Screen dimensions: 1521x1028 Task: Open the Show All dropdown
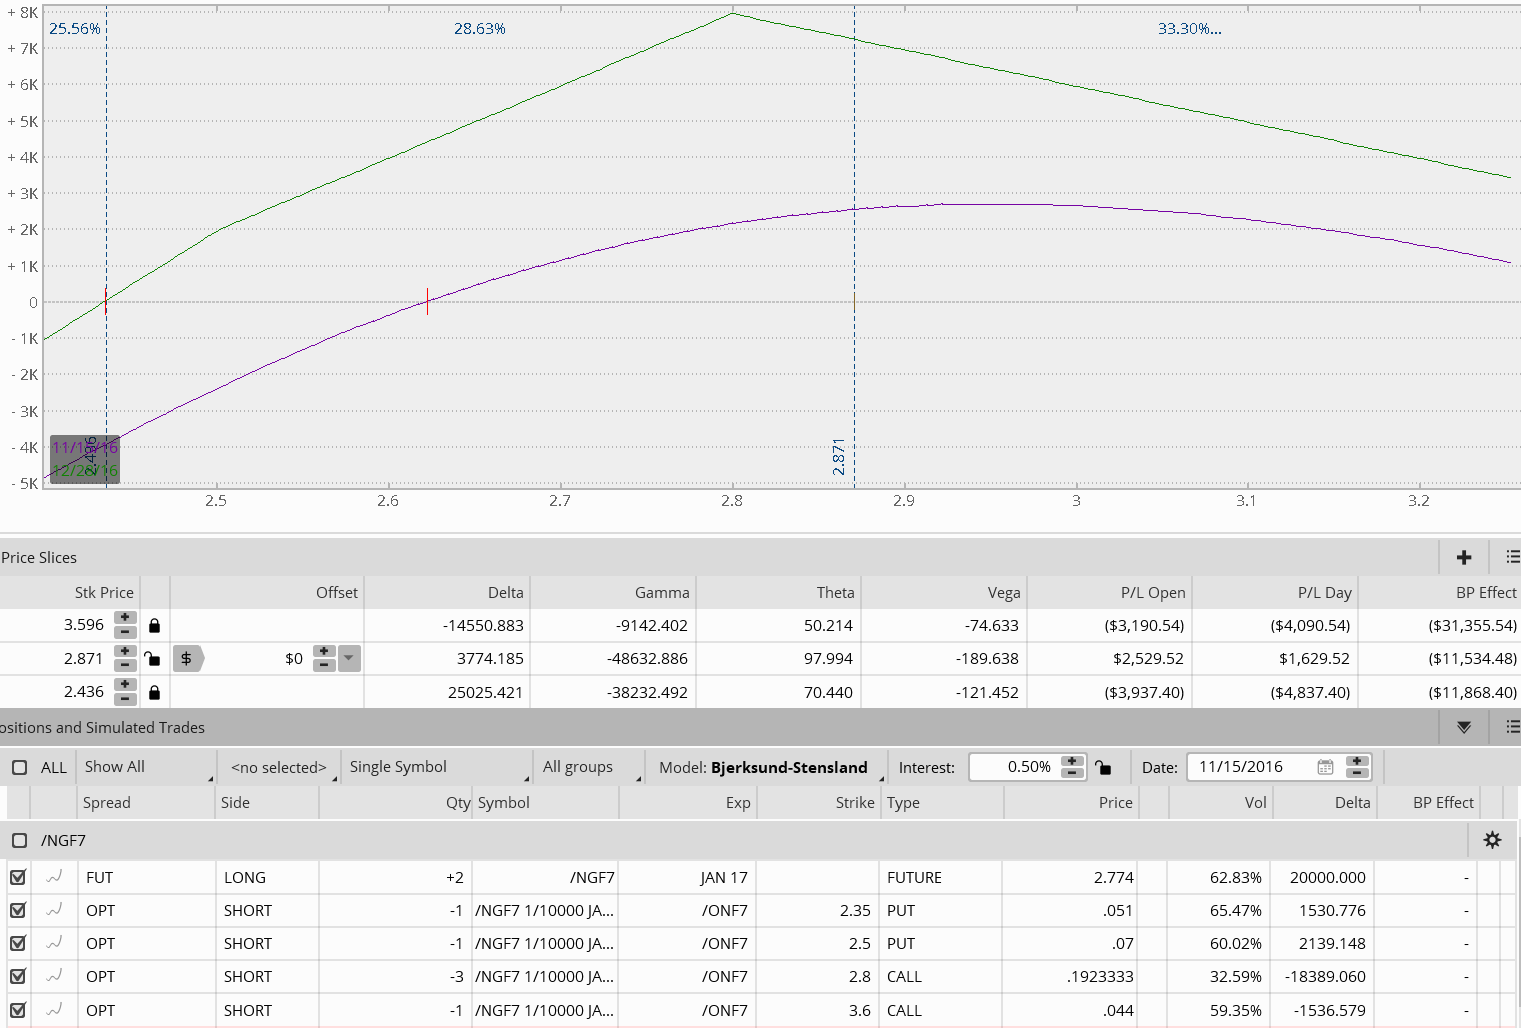tap(146, 767)
